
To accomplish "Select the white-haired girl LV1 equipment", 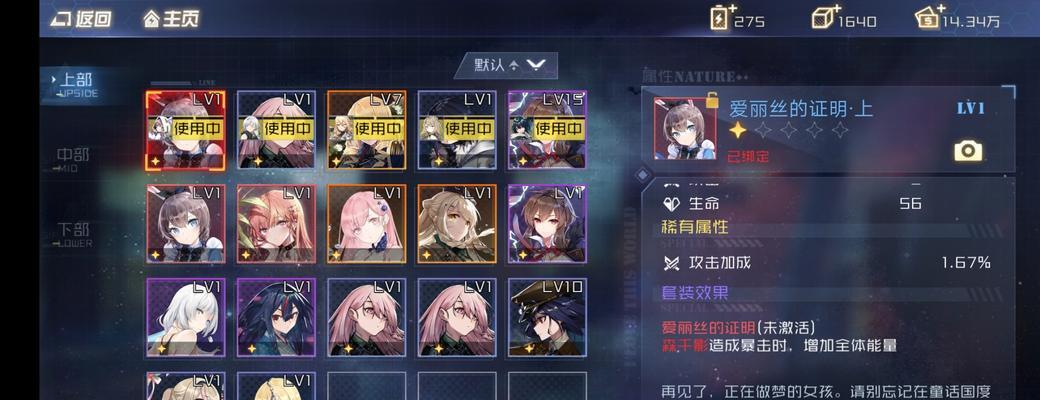I will pyautogui.click(x=186, y=317).
